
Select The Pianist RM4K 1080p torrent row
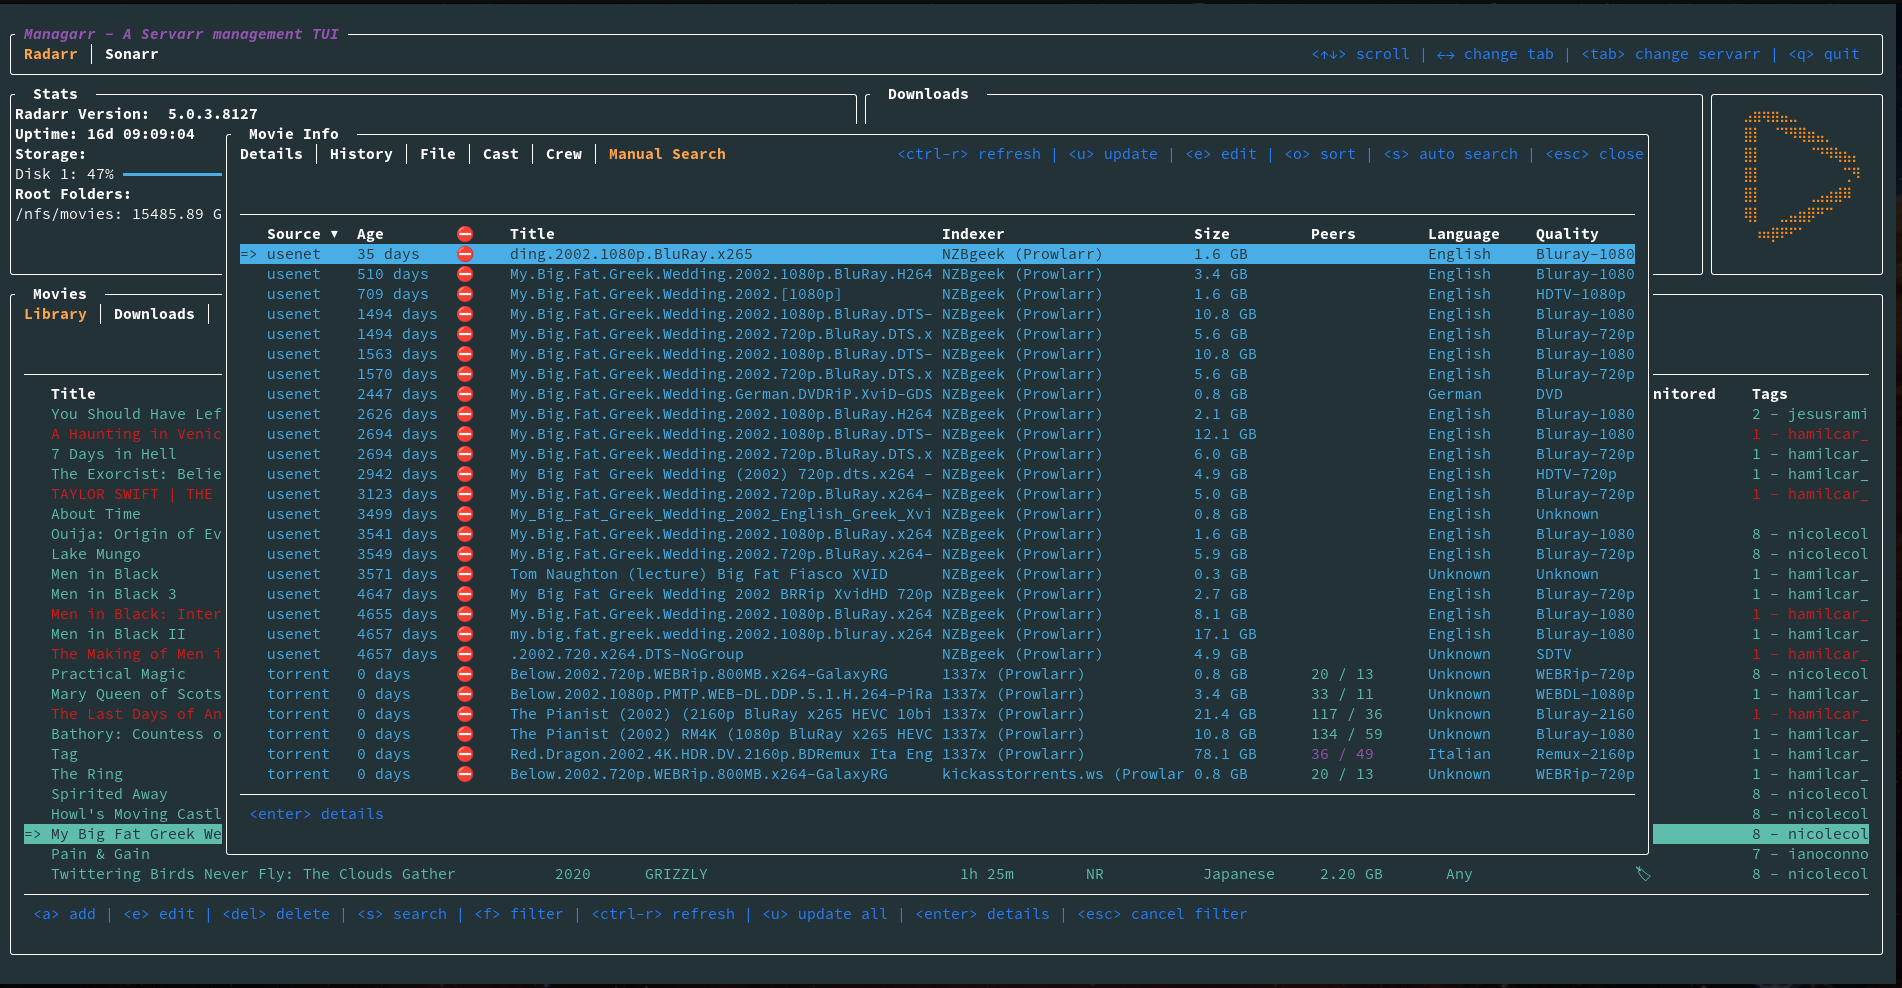720,734
